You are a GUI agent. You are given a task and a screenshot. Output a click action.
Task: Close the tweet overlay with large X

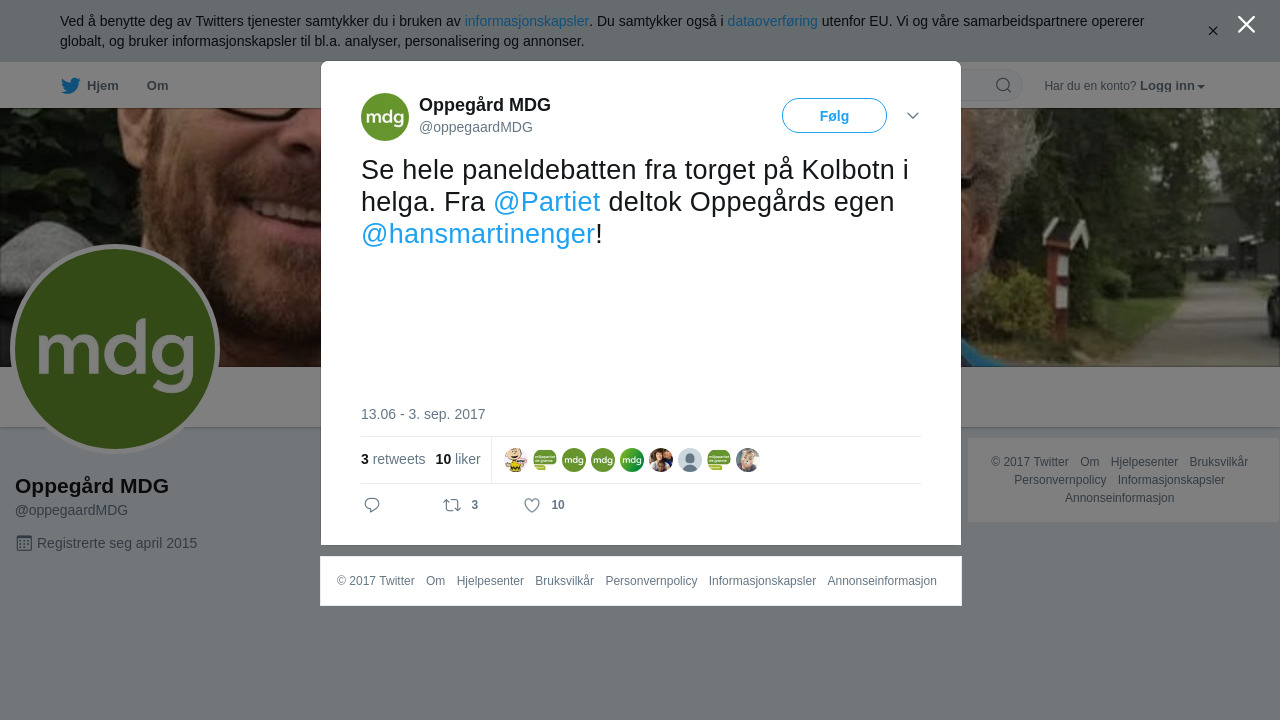click(1246, 24)
